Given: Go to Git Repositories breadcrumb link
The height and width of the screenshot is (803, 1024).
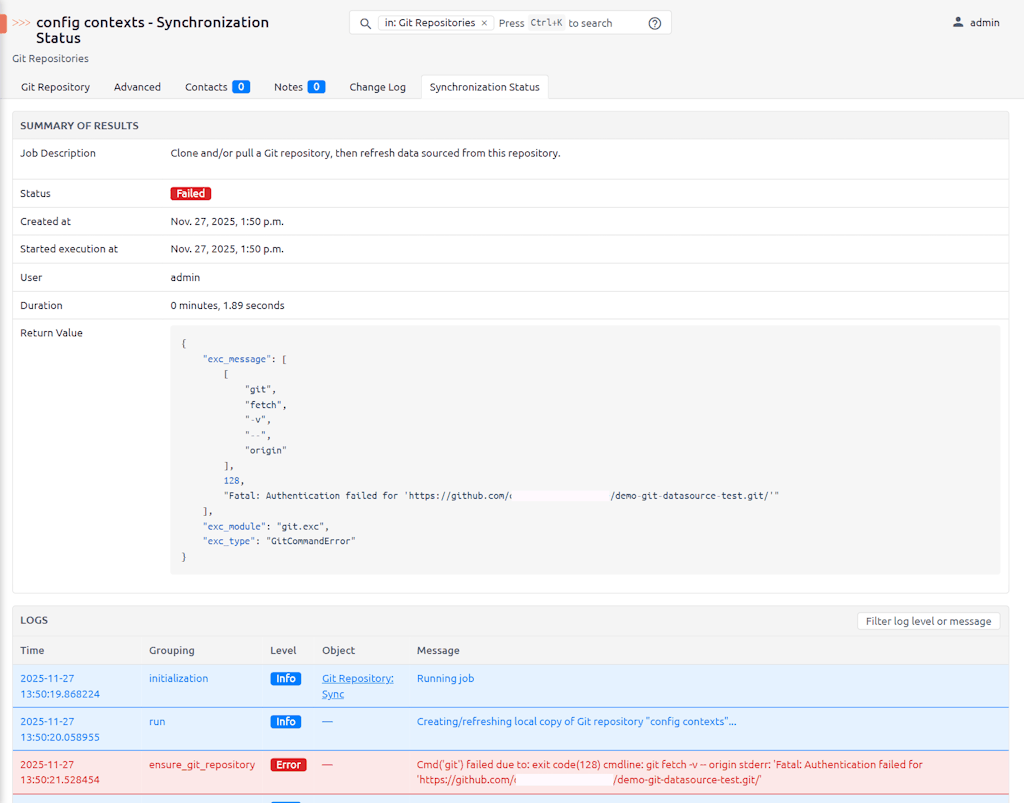Looking at the screenshot, I should click(50, 59).
